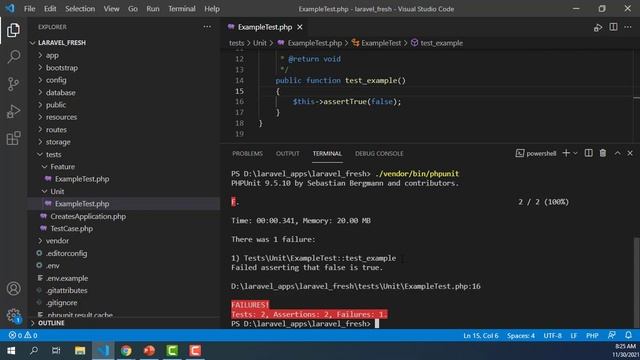Screen dimensions: 640x360
Task: Open notifications bell in status bar
Action: (628, 335)
